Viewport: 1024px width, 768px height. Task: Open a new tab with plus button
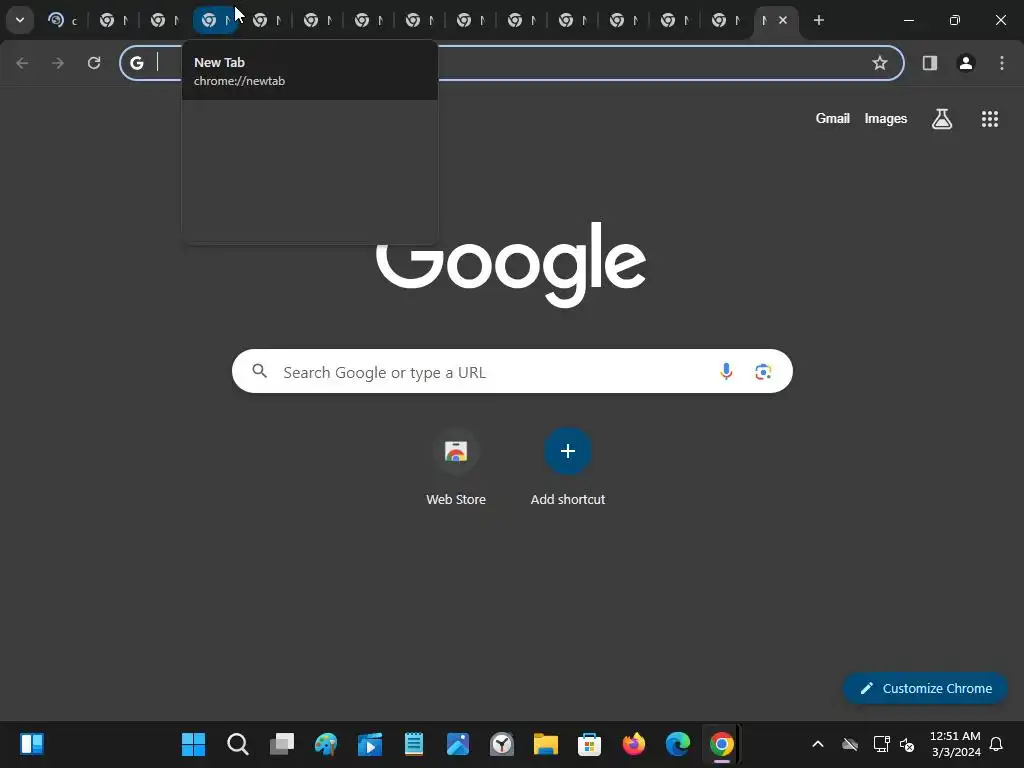click(x=818, y=20)
